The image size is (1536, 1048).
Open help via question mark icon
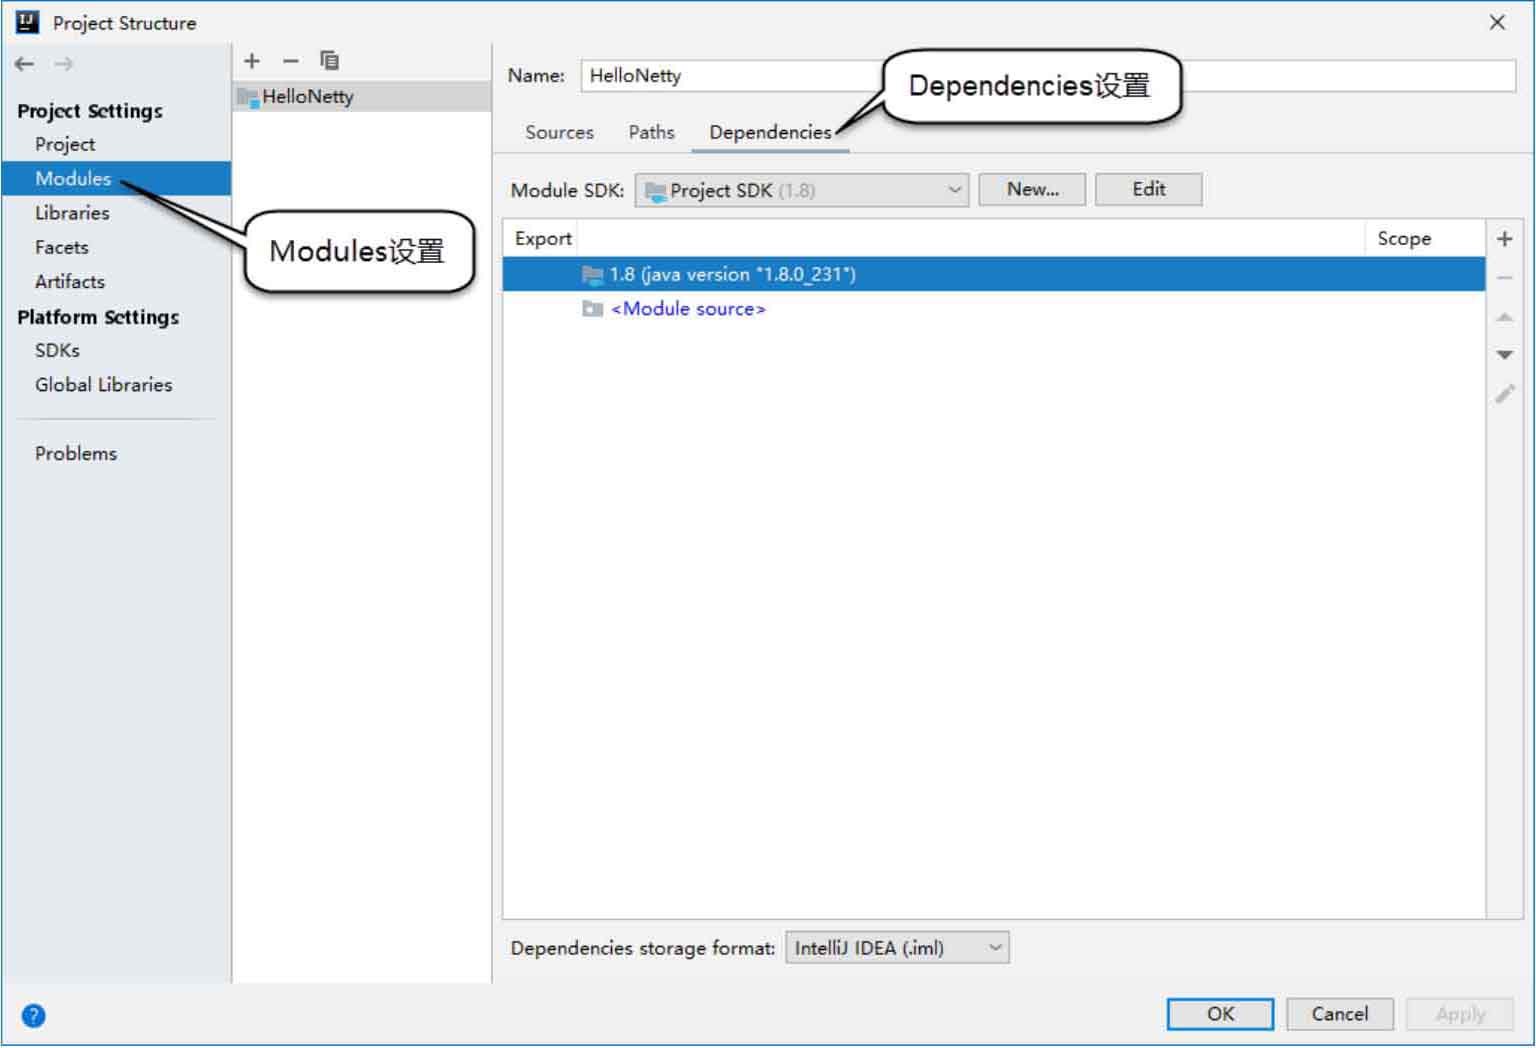point(33,1016)
